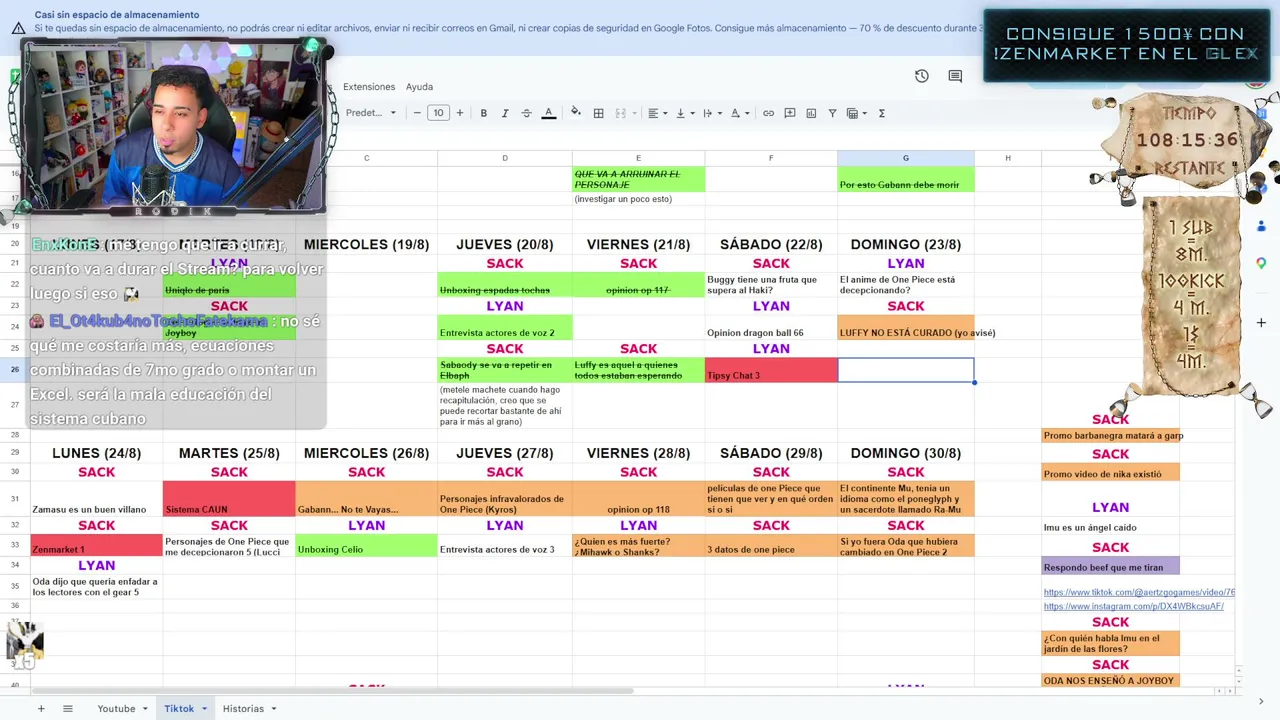Create a filter with the funnel icon

832,113
